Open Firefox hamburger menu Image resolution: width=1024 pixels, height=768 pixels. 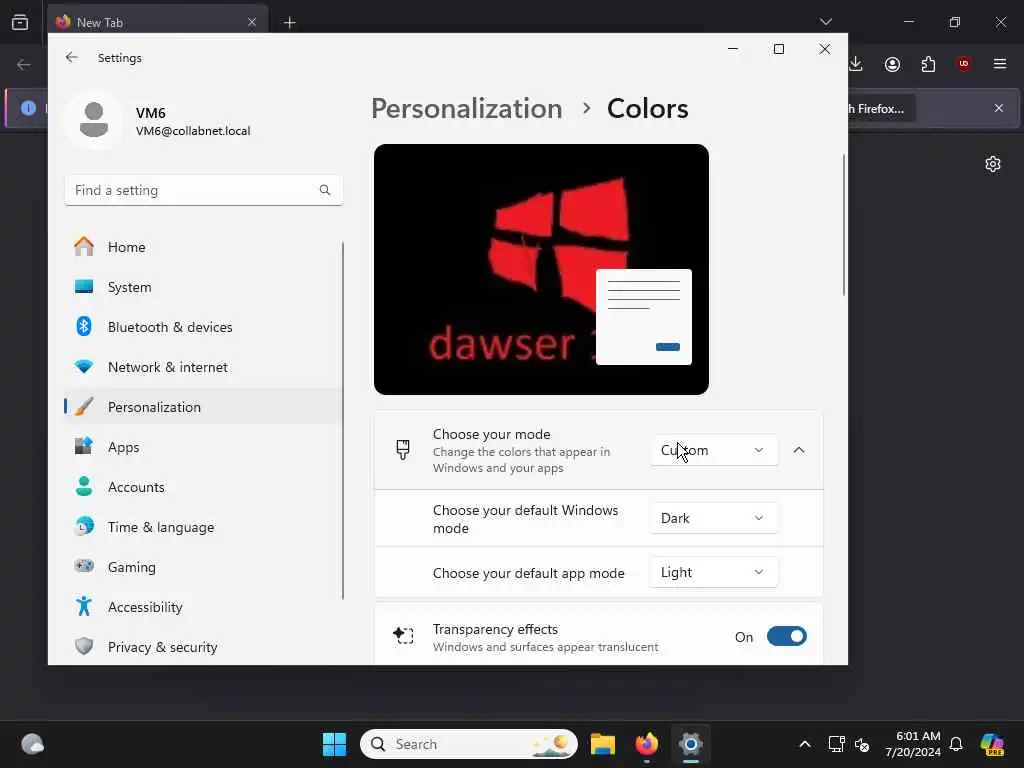pyautogui.click(x=1000, y=64)
